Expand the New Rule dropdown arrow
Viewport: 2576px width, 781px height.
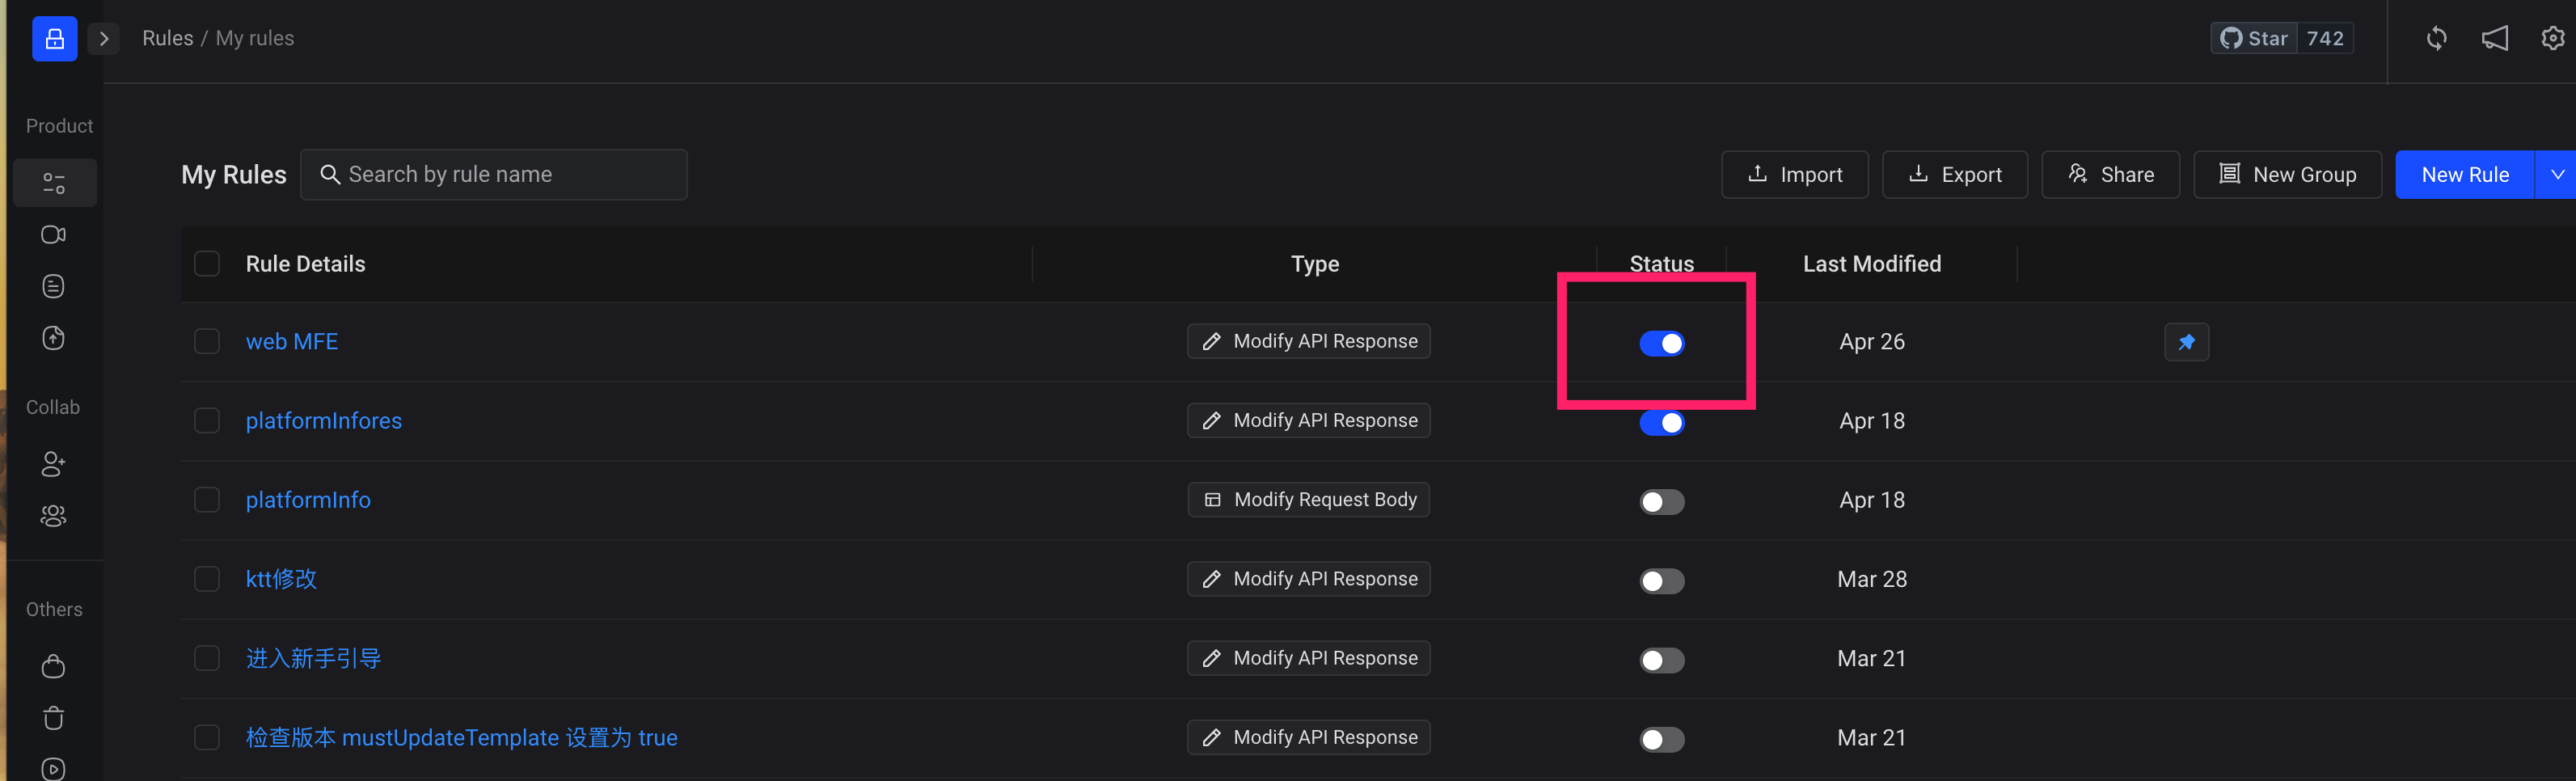[x=2557, y=175]
